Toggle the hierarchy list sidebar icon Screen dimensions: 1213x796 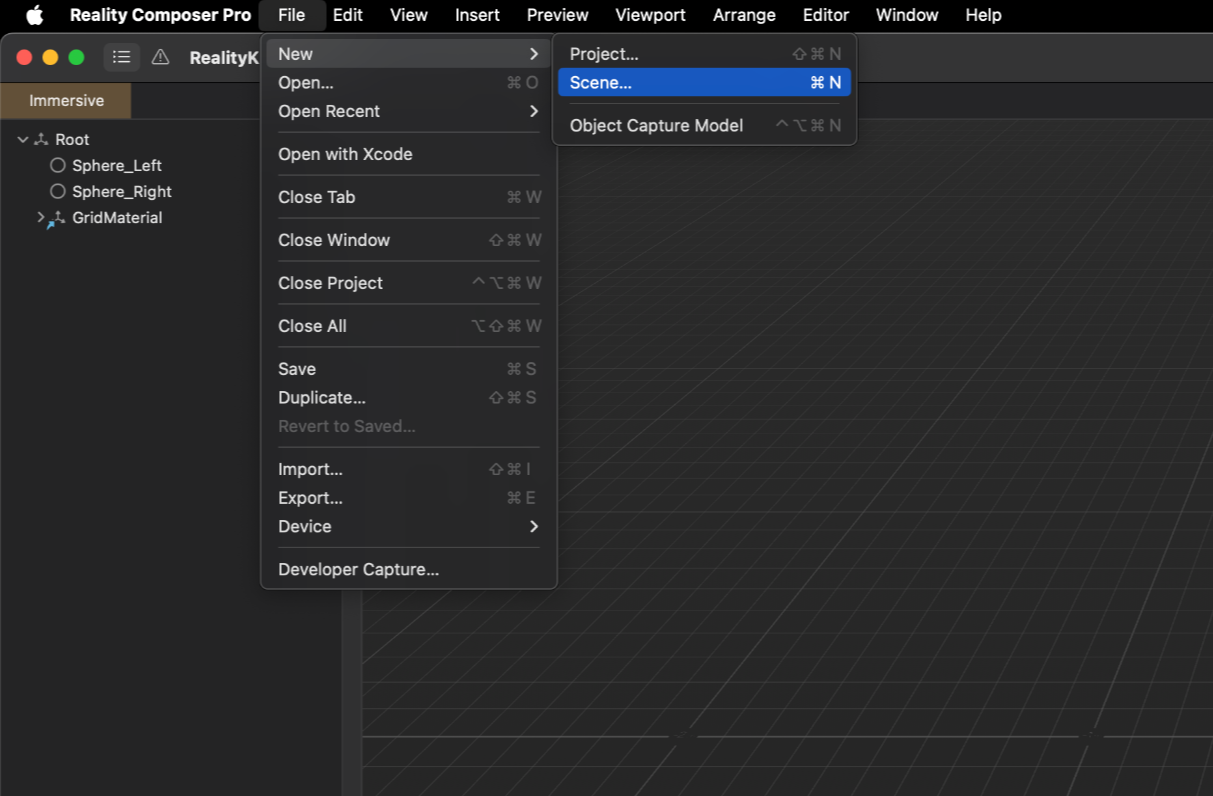[121, 57]
